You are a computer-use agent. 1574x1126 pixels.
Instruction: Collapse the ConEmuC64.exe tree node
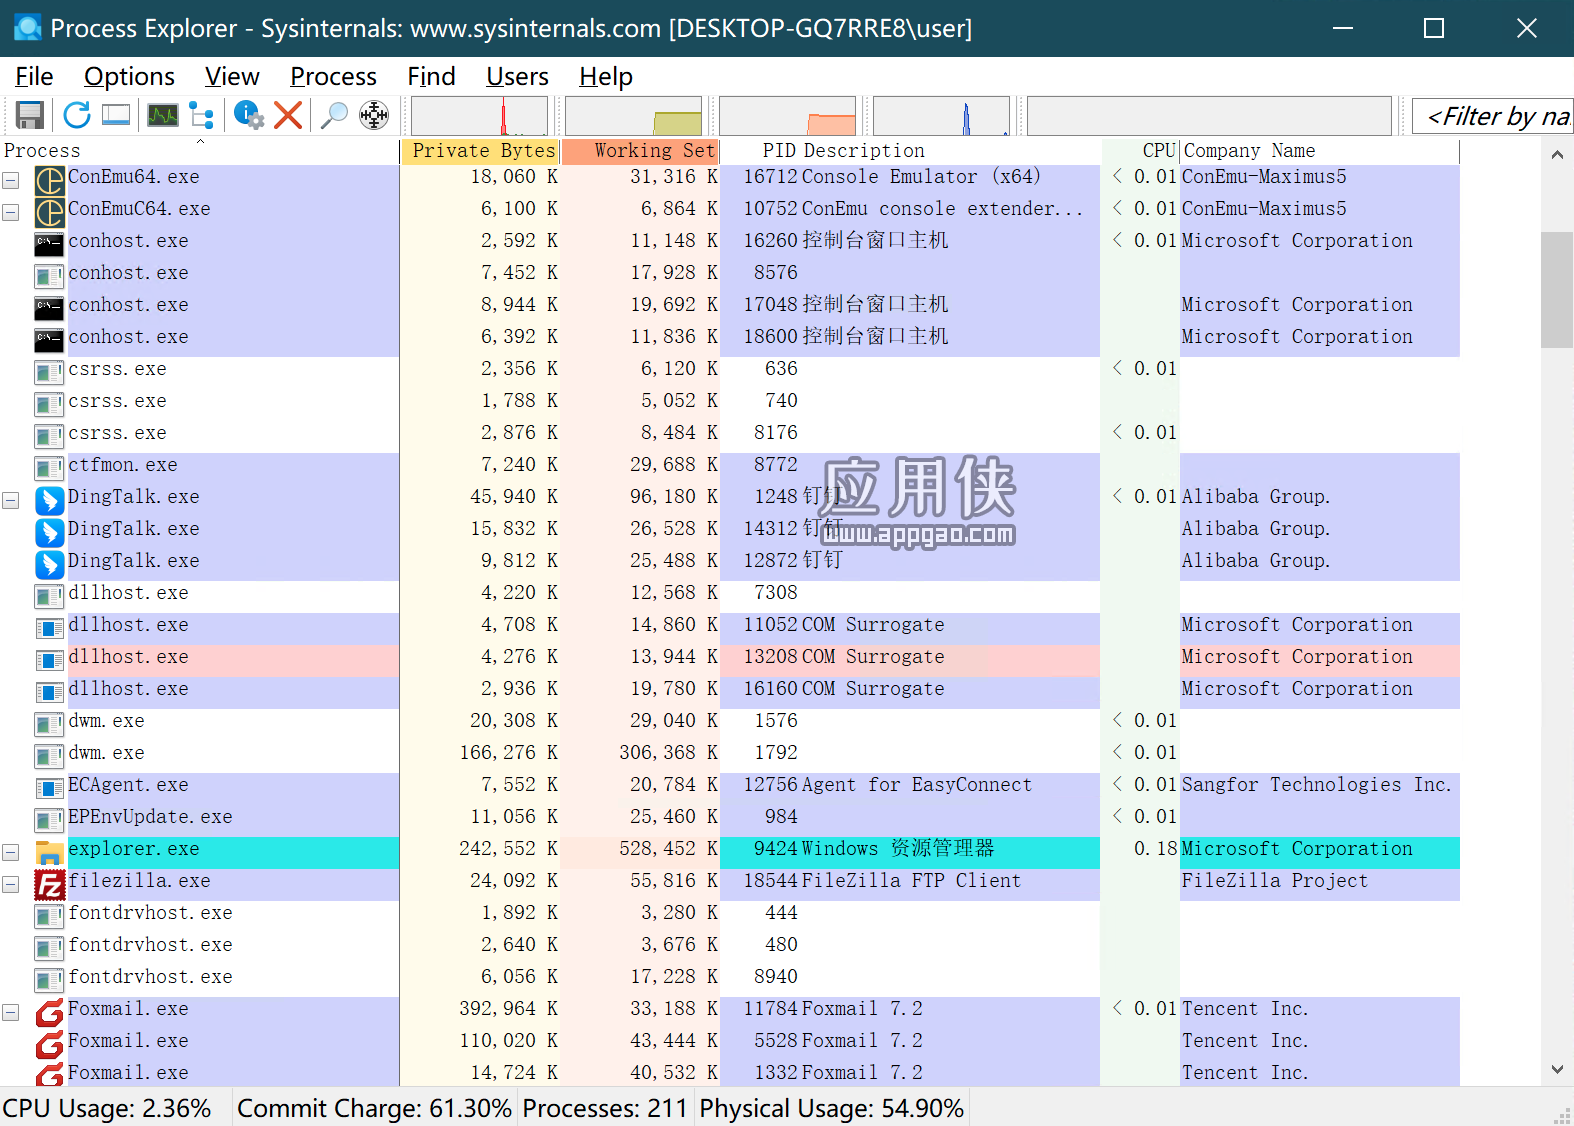coord(11,213)
